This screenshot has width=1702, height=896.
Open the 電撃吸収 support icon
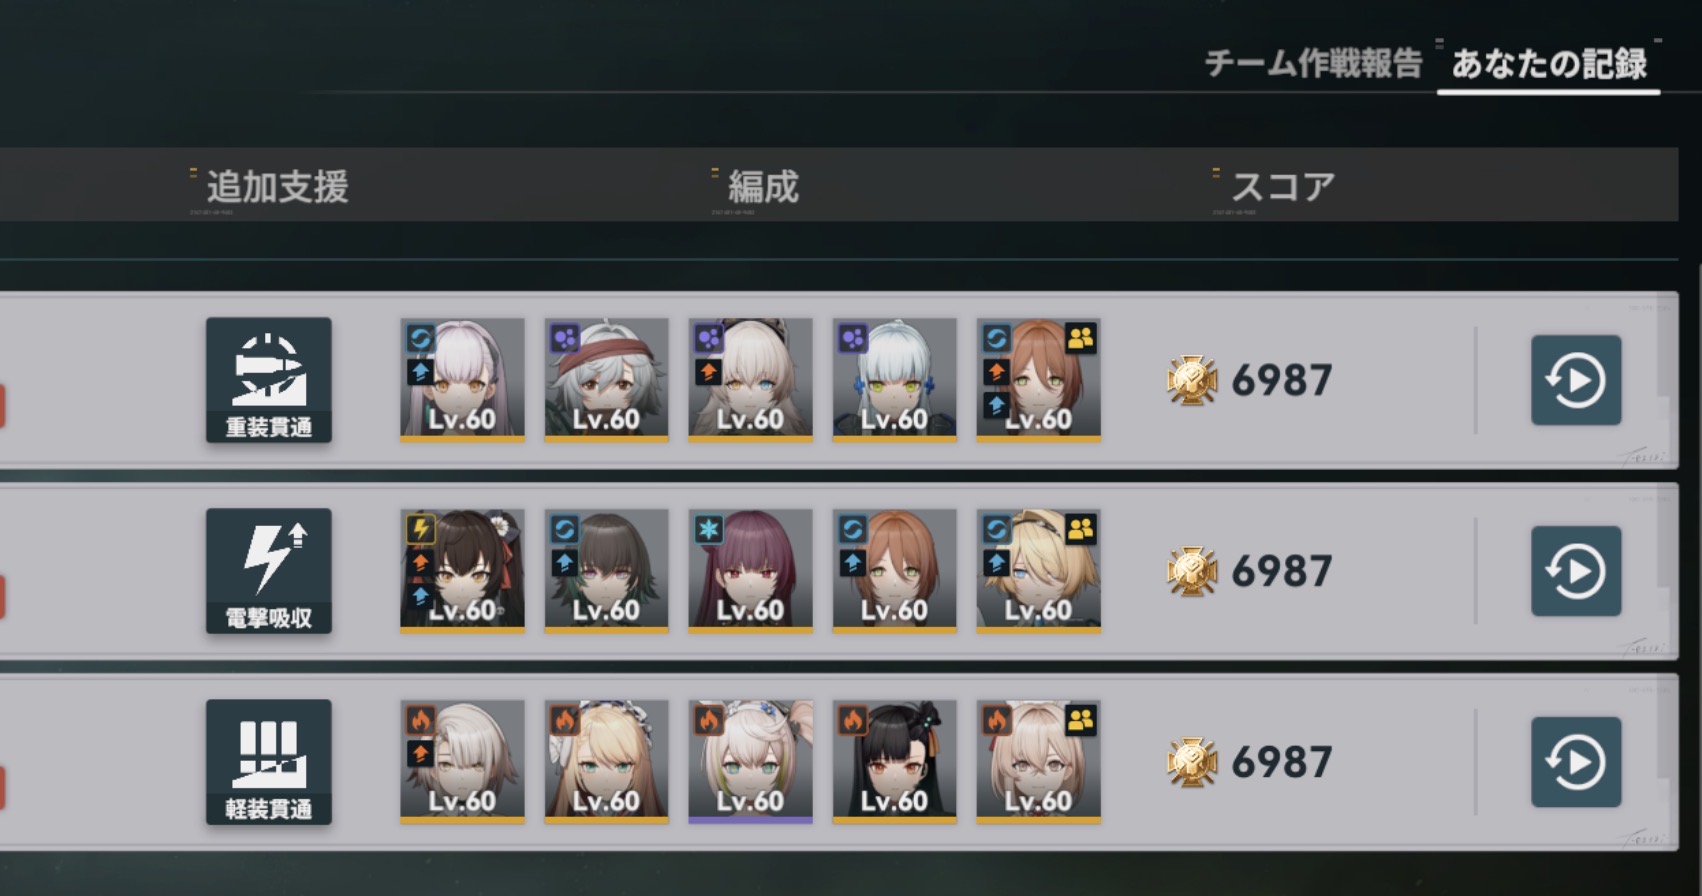[269, 571]
